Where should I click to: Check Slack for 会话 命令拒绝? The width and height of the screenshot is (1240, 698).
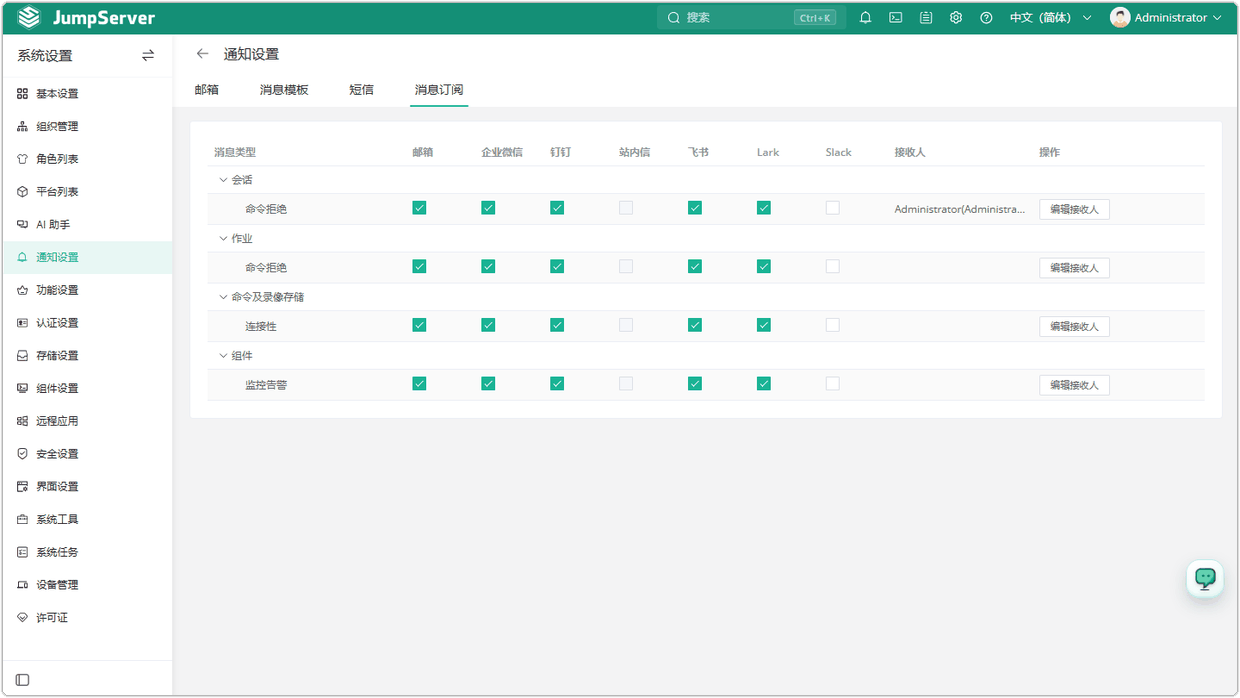pos(833,208)
